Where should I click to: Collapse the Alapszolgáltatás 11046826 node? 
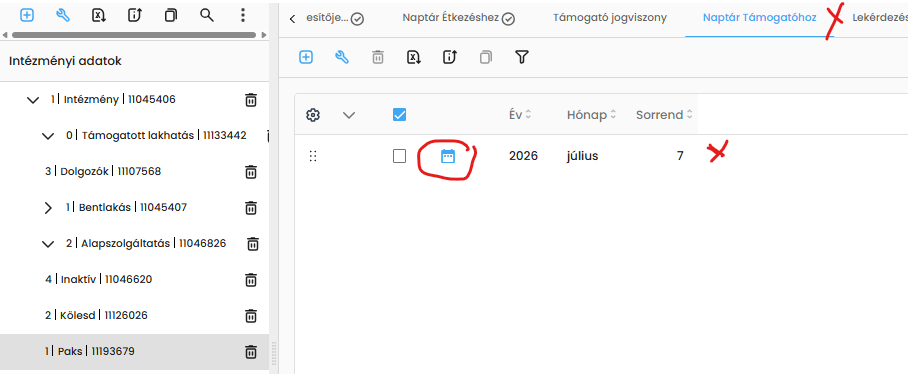click(x=48, y=244)
